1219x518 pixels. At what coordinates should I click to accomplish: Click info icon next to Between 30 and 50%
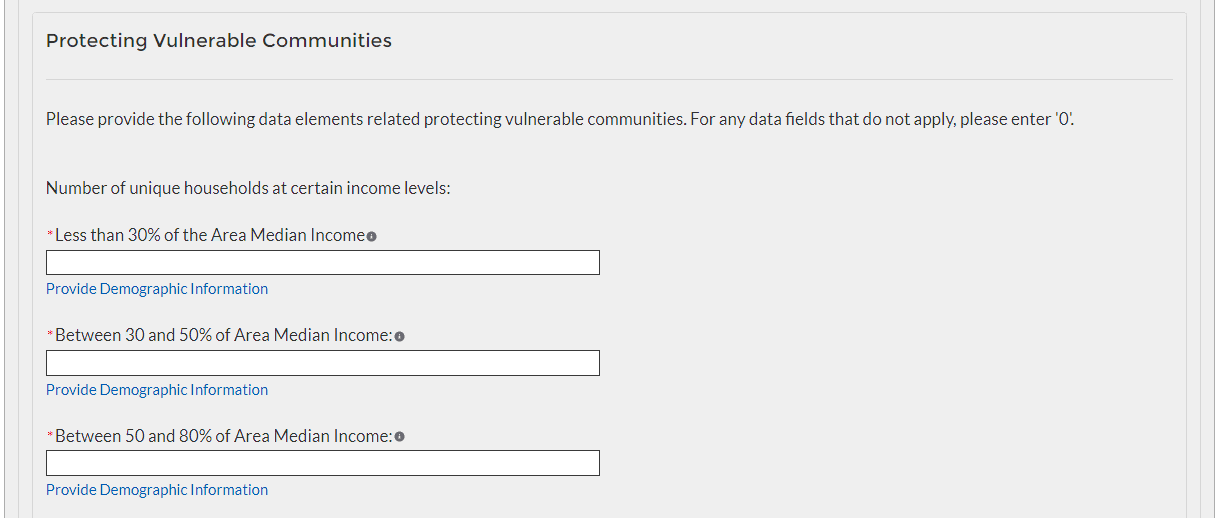tap(399, 337)
